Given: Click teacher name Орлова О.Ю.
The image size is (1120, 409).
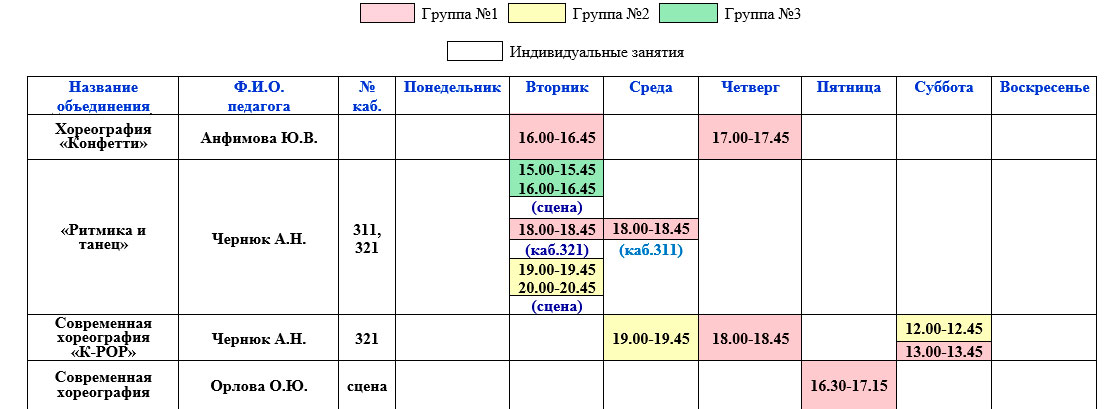Looking at the screenshot, I should (258, 386).
